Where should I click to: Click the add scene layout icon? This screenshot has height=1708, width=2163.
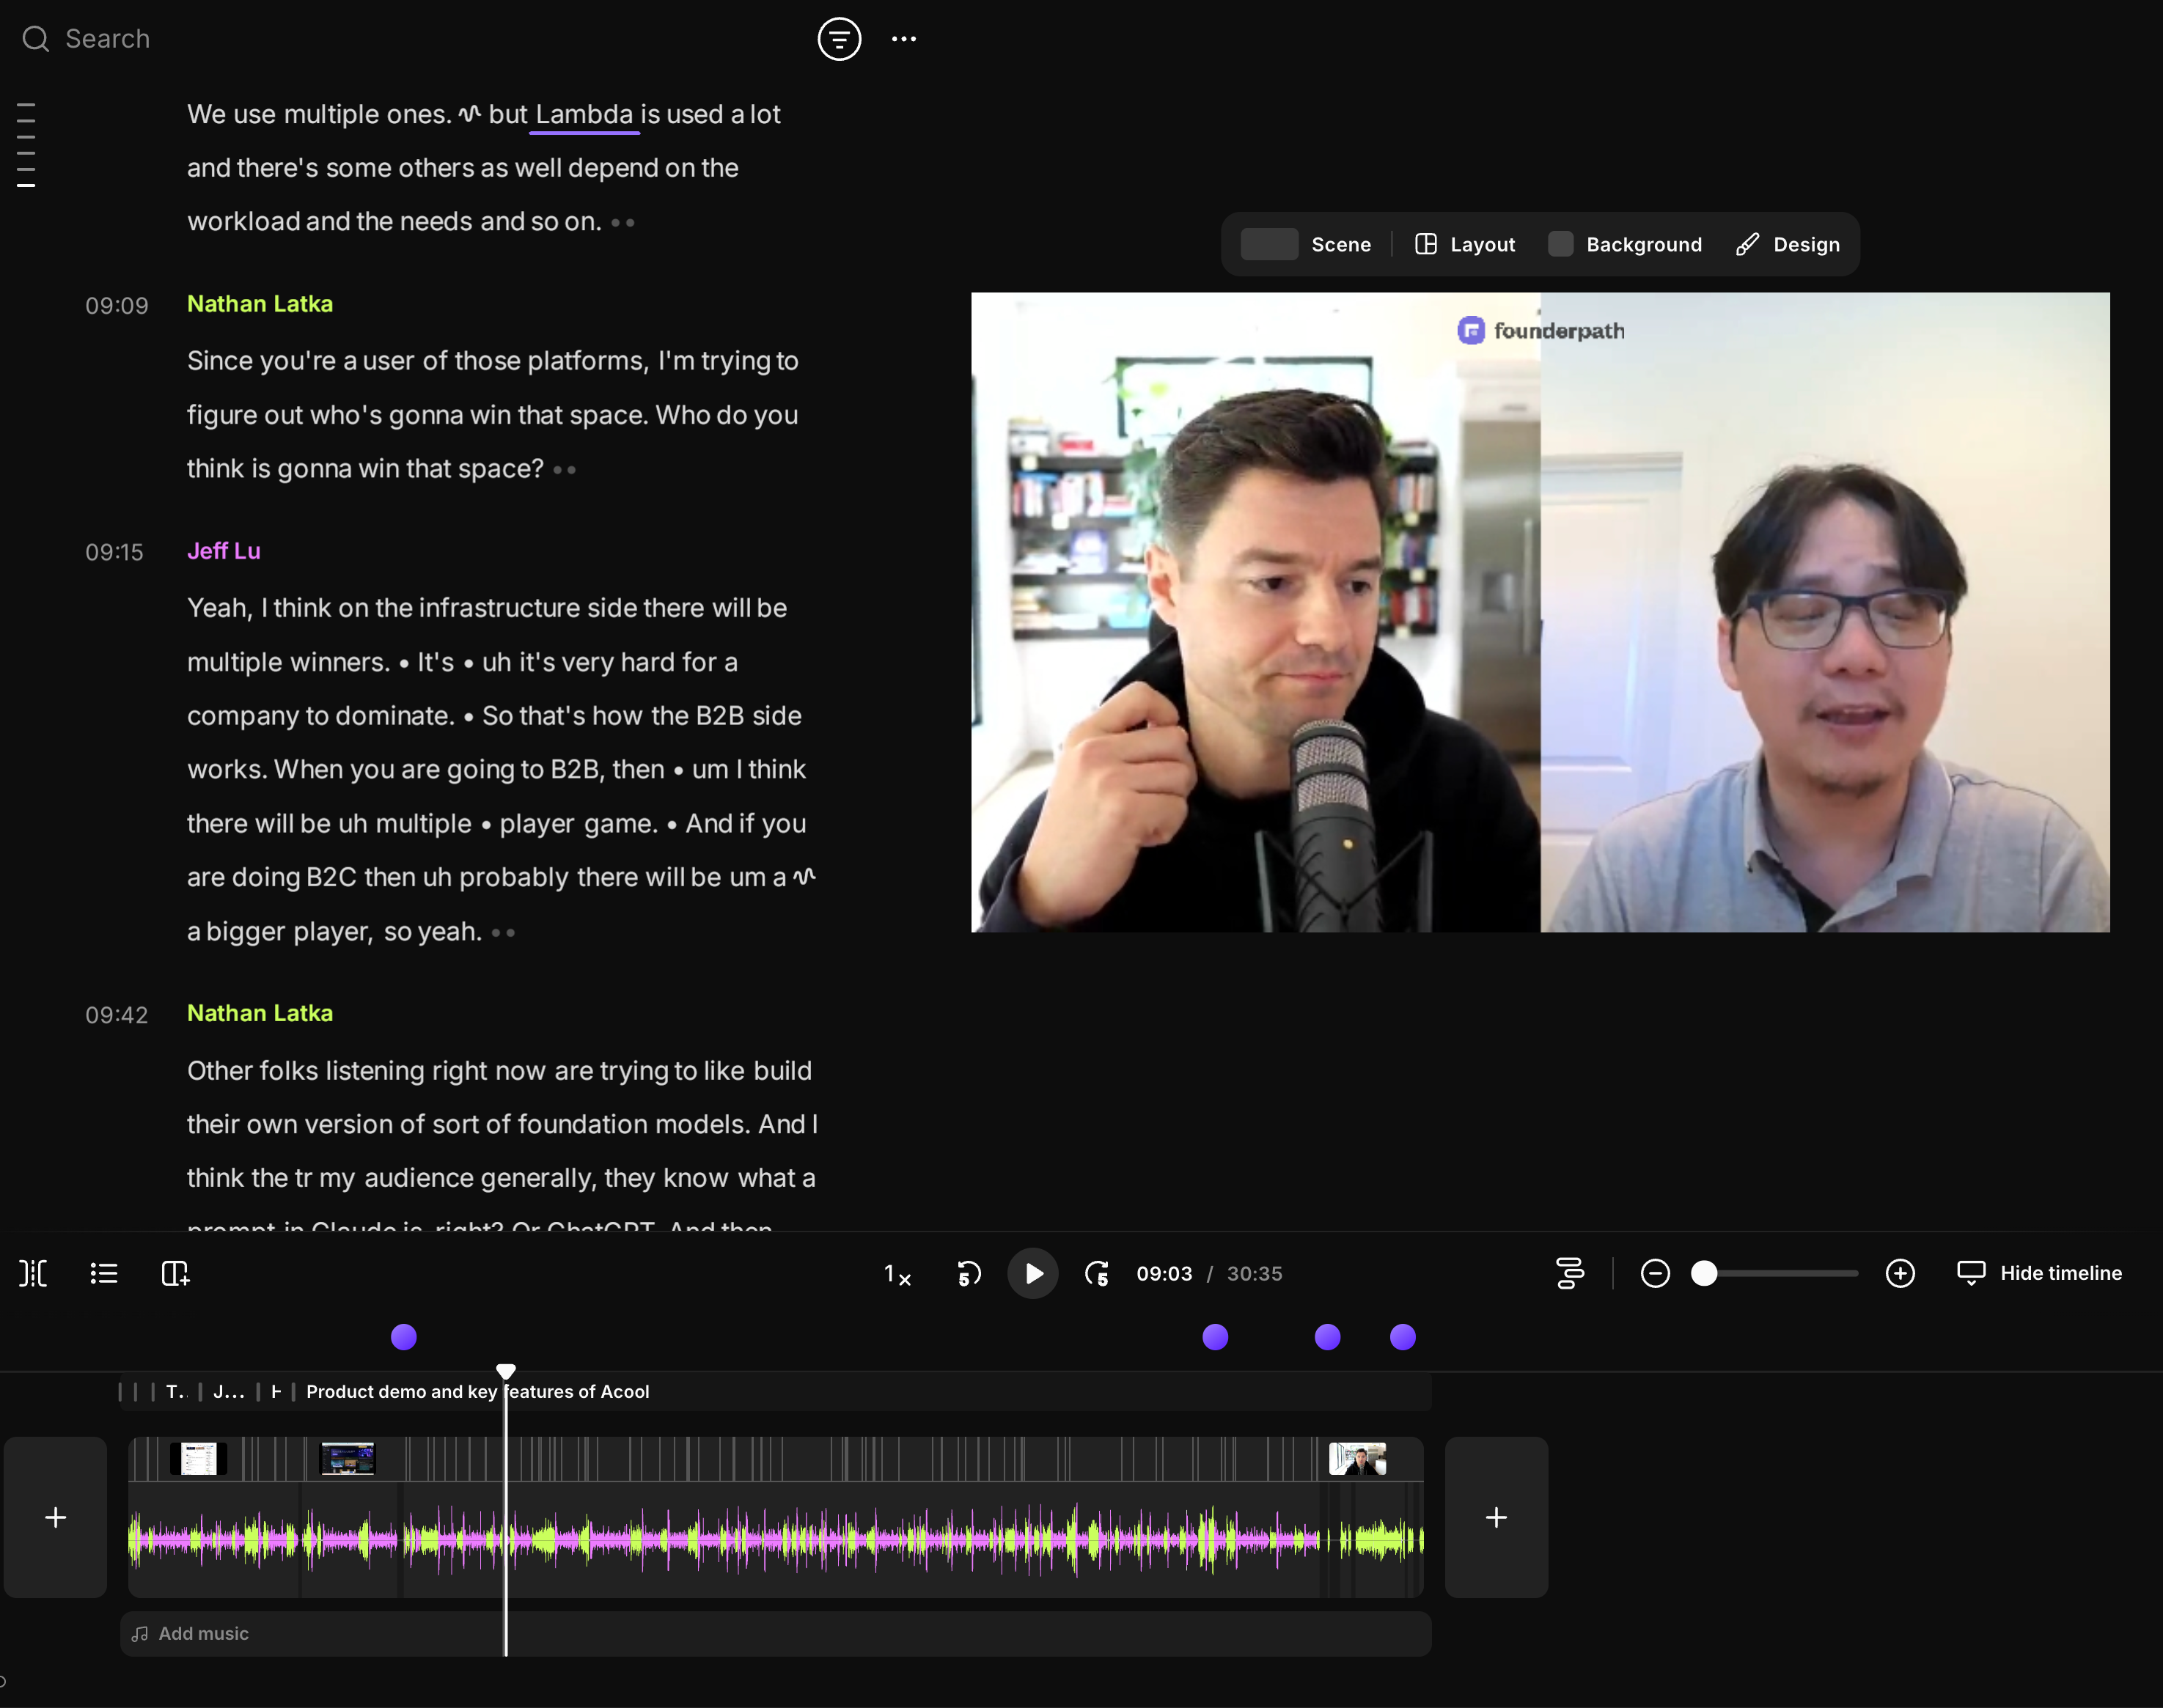(175, 1273)
